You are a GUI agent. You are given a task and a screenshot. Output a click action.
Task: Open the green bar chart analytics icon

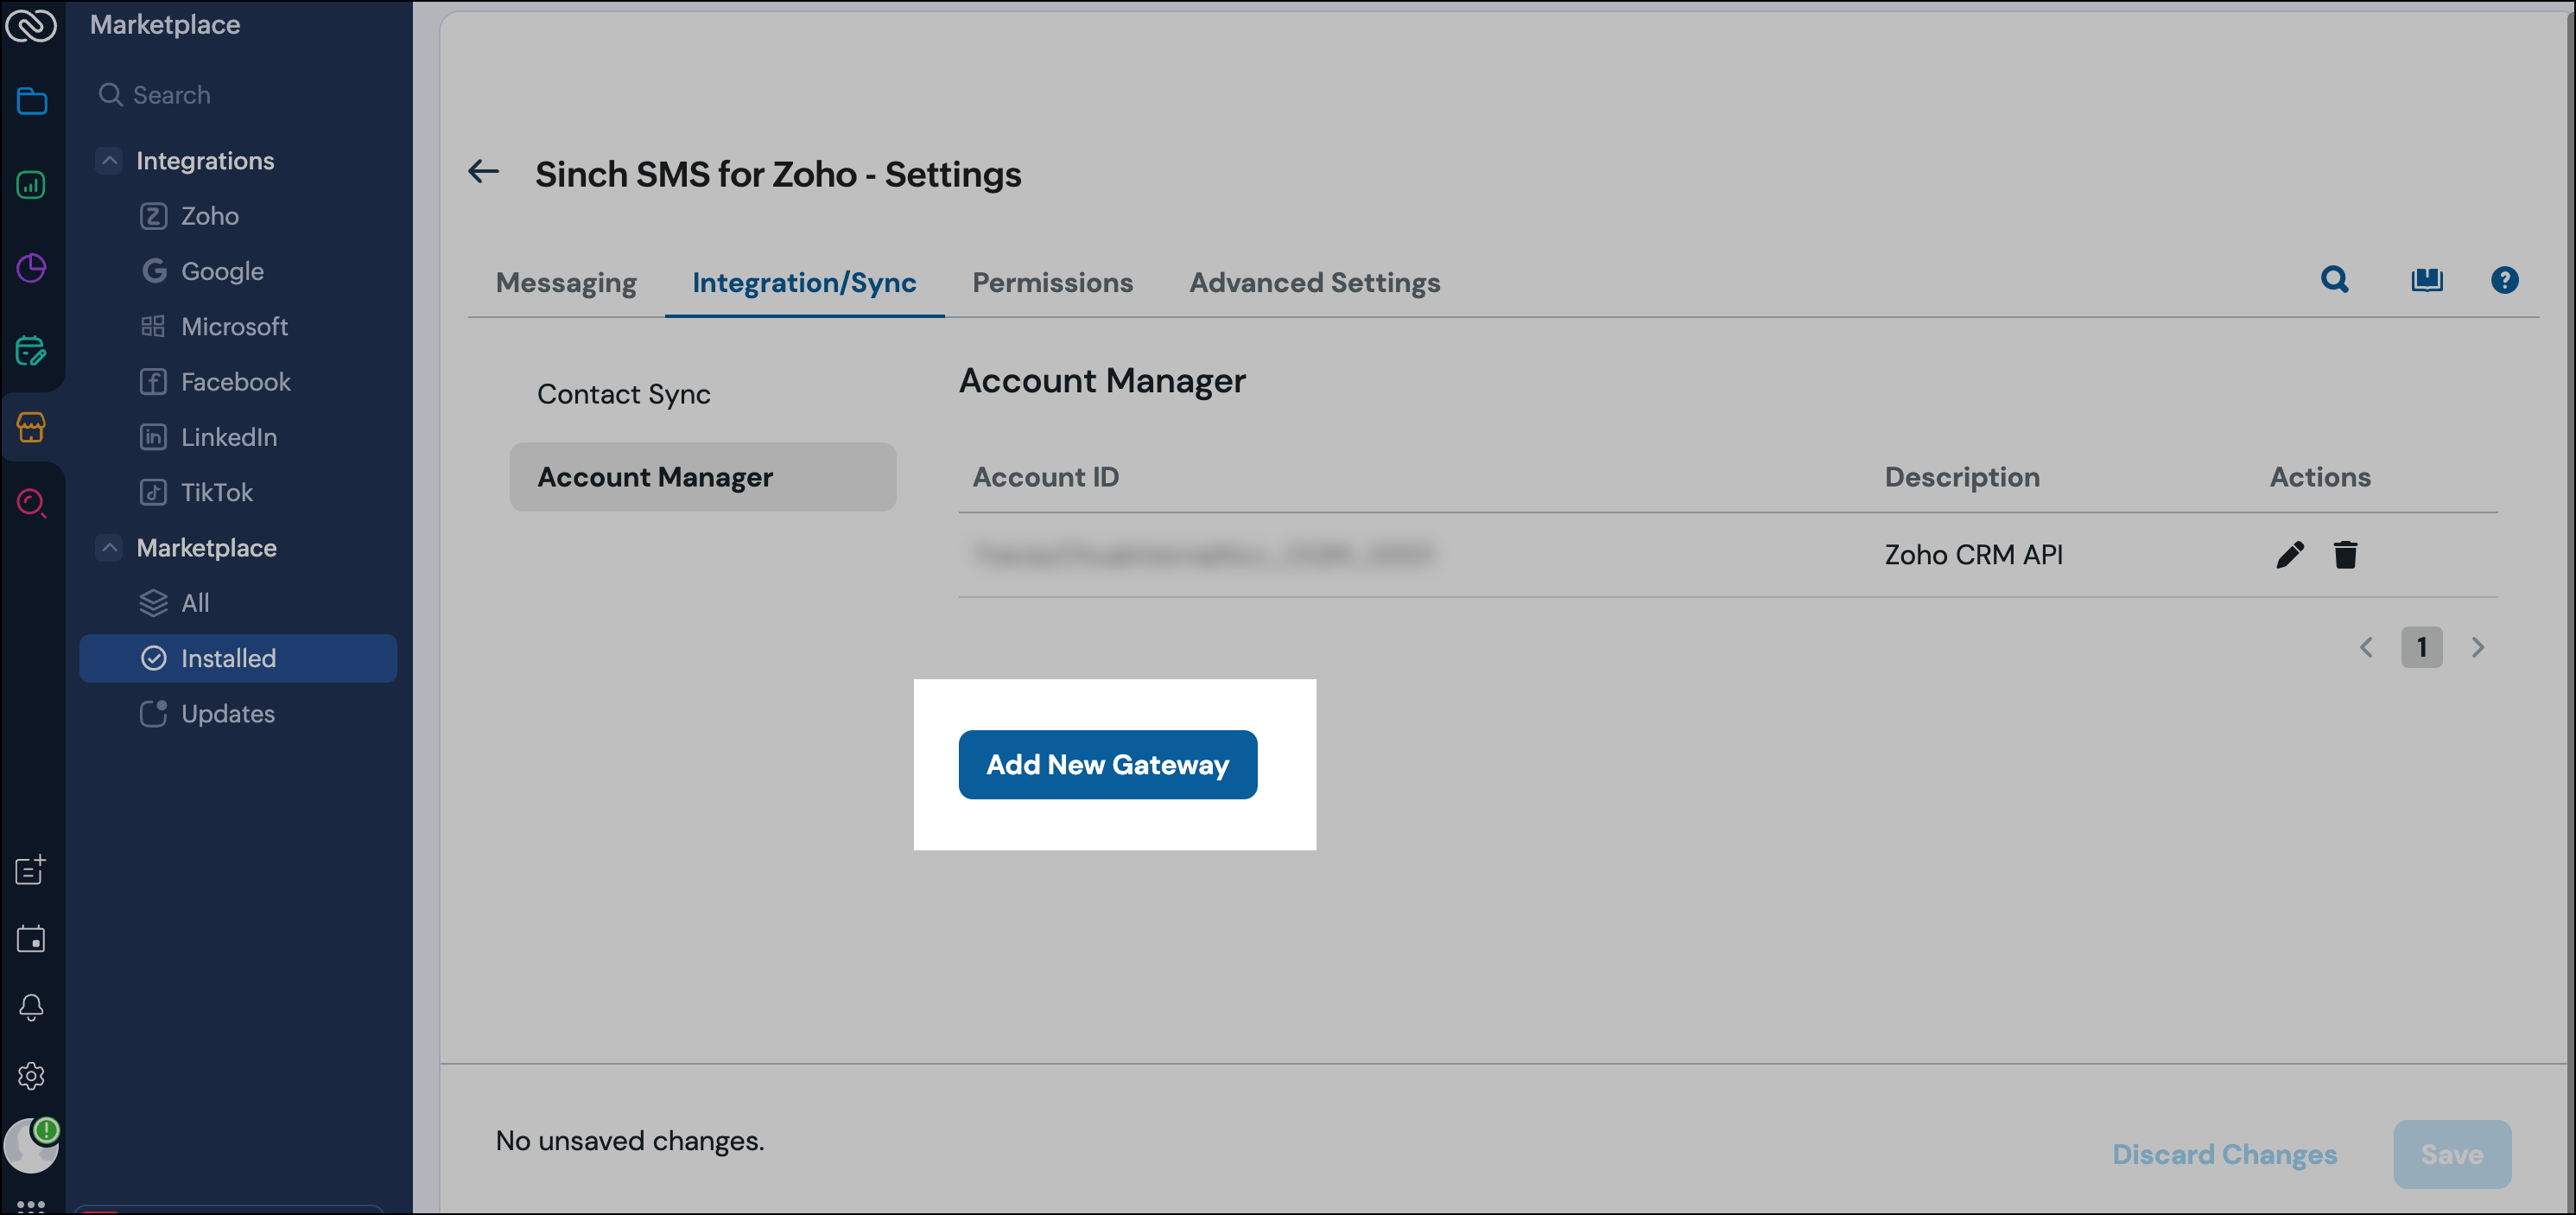[x=31, y=185]
